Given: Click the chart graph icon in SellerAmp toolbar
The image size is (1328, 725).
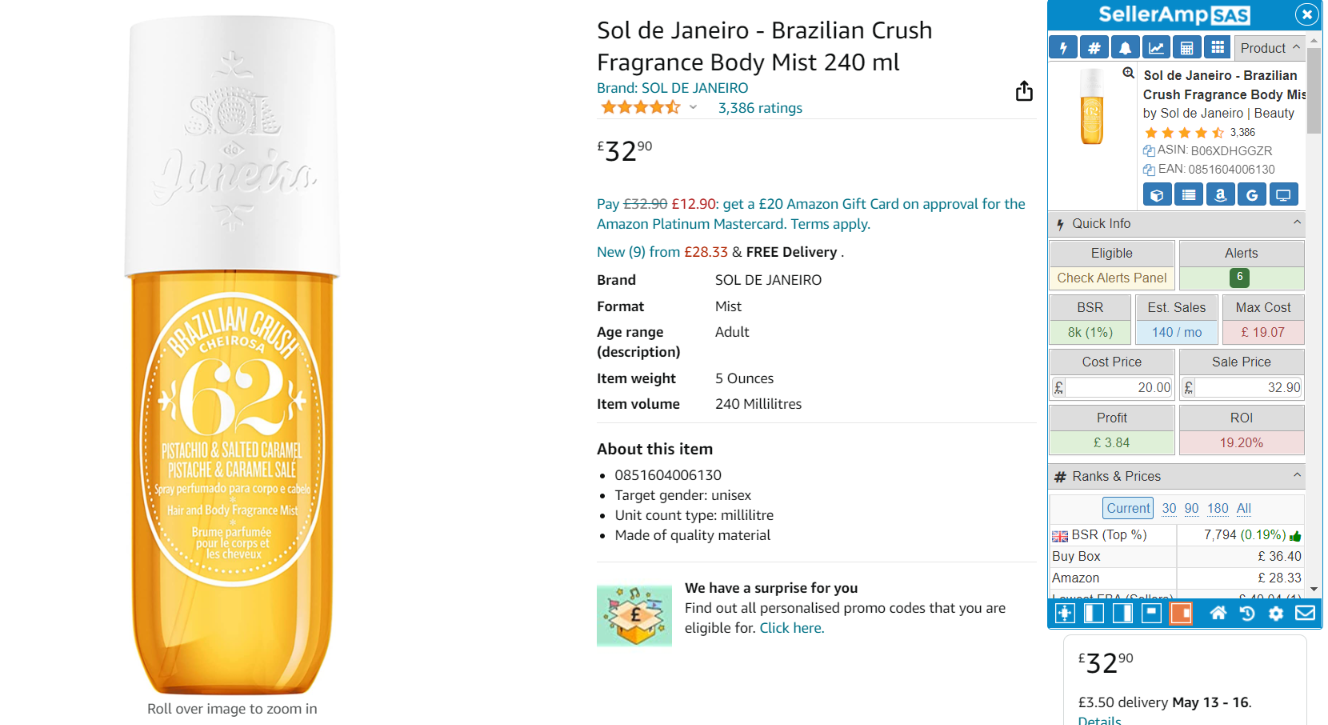Looking at the screenshot, I should pos(1156,48).
